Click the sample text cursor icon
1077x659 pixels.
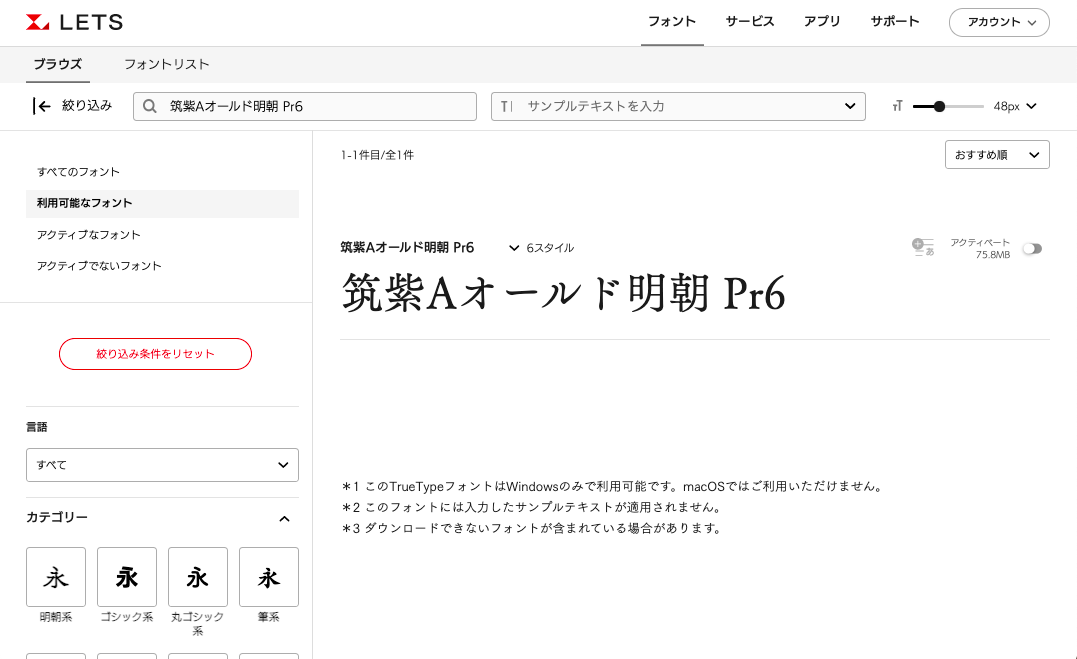[x=506, y=107]
